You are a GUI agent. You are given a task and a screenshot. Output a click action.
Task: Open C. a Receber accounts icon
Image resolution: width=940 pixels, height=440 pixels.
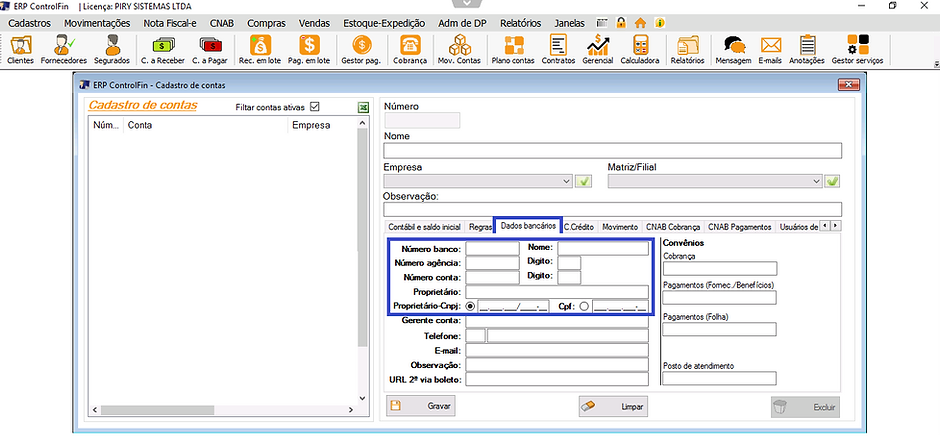tap(162, 50)
